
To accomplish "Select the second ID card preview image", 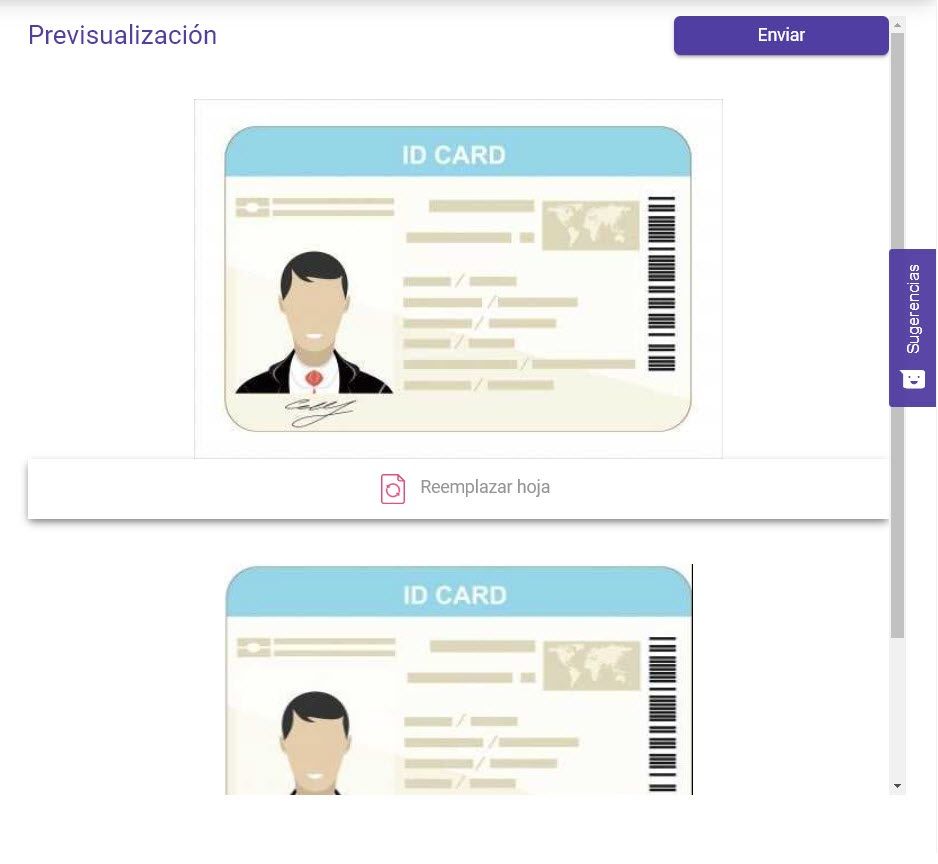I will pyautogui.click(x=459, y=679).
